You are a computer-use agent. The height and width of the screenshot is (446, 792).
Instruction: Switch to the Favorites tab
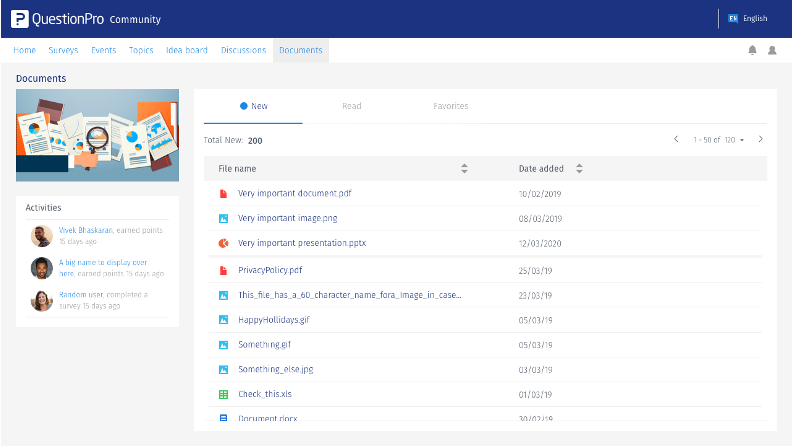click(x=451, y=106)
